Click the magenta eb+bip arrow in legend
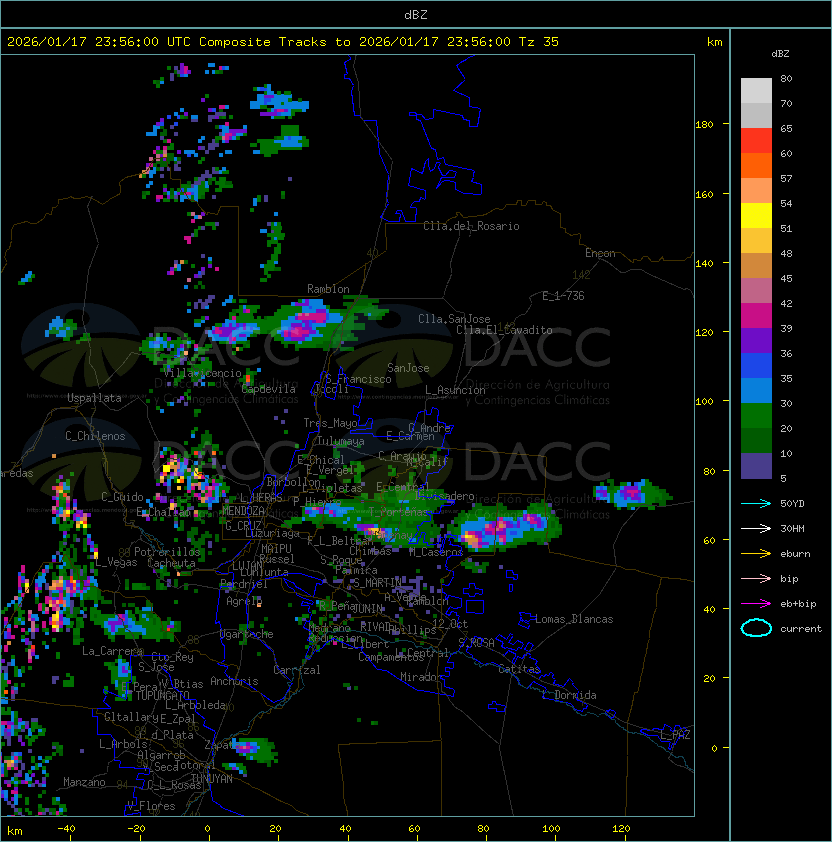Image resolution: width=832 pixels, height=842 pixels. (x=756, y=604)
